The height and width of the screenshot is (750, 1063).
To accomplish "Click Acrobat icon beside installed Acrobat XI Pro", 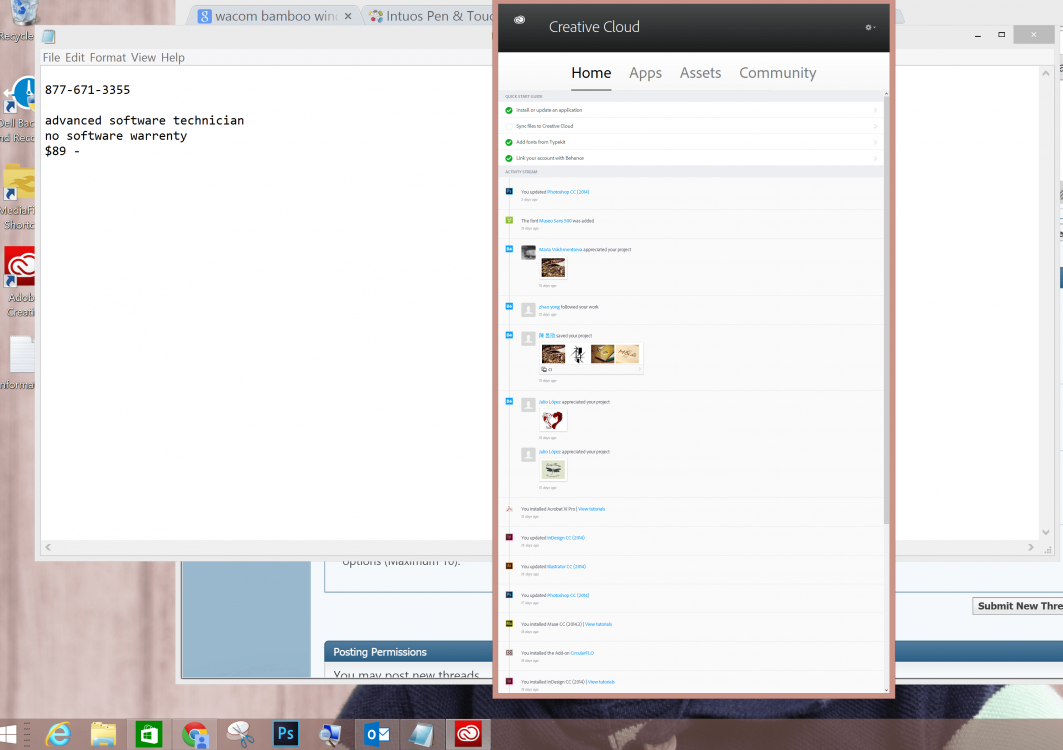I will pyautogui.click(x=509, y=509).
